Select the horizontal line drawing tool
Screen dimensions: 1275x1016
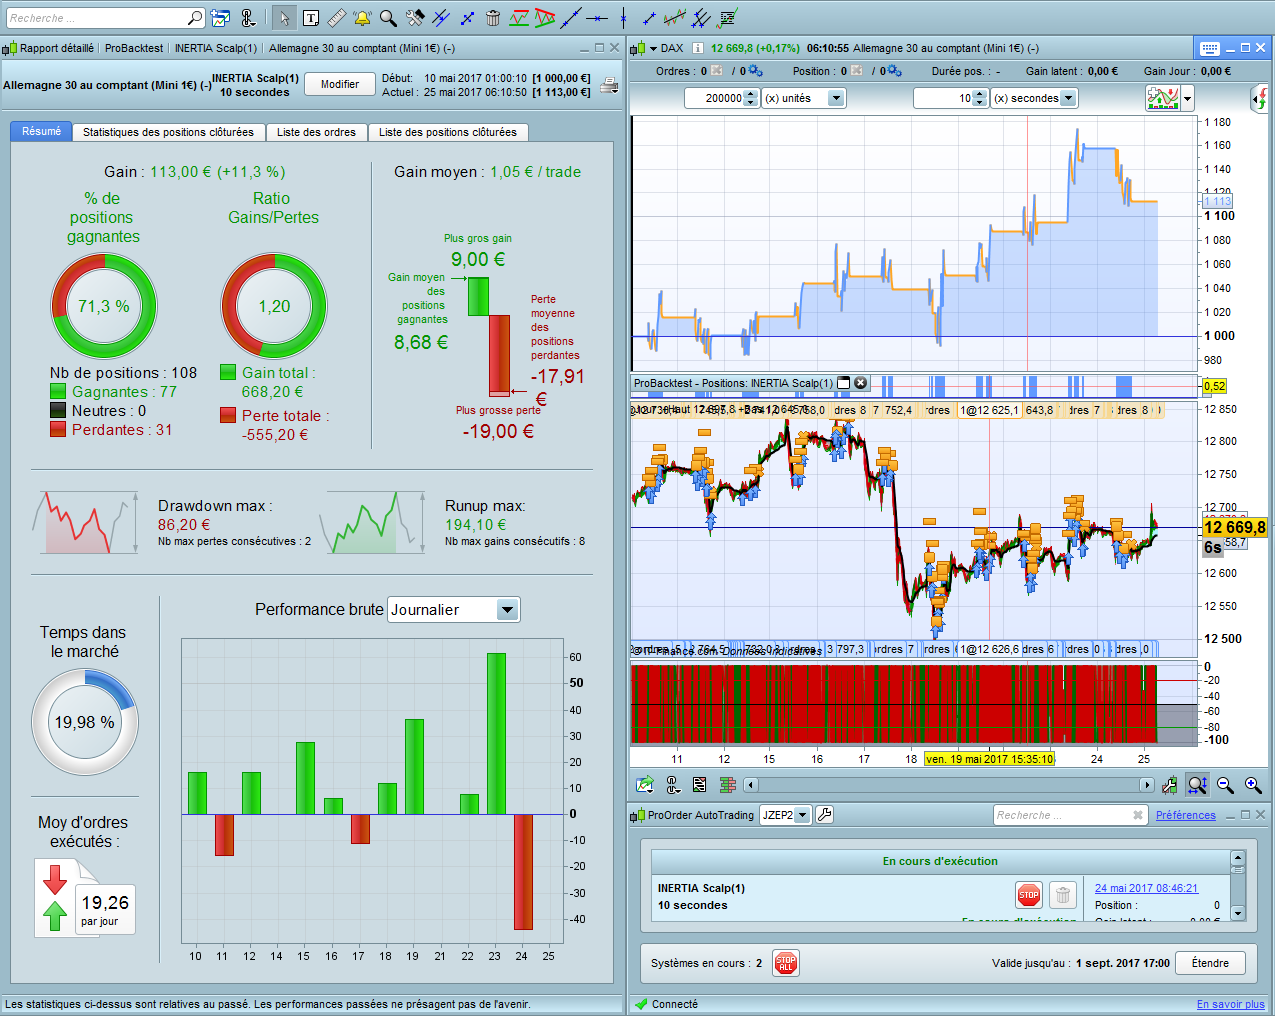[597, 18]
